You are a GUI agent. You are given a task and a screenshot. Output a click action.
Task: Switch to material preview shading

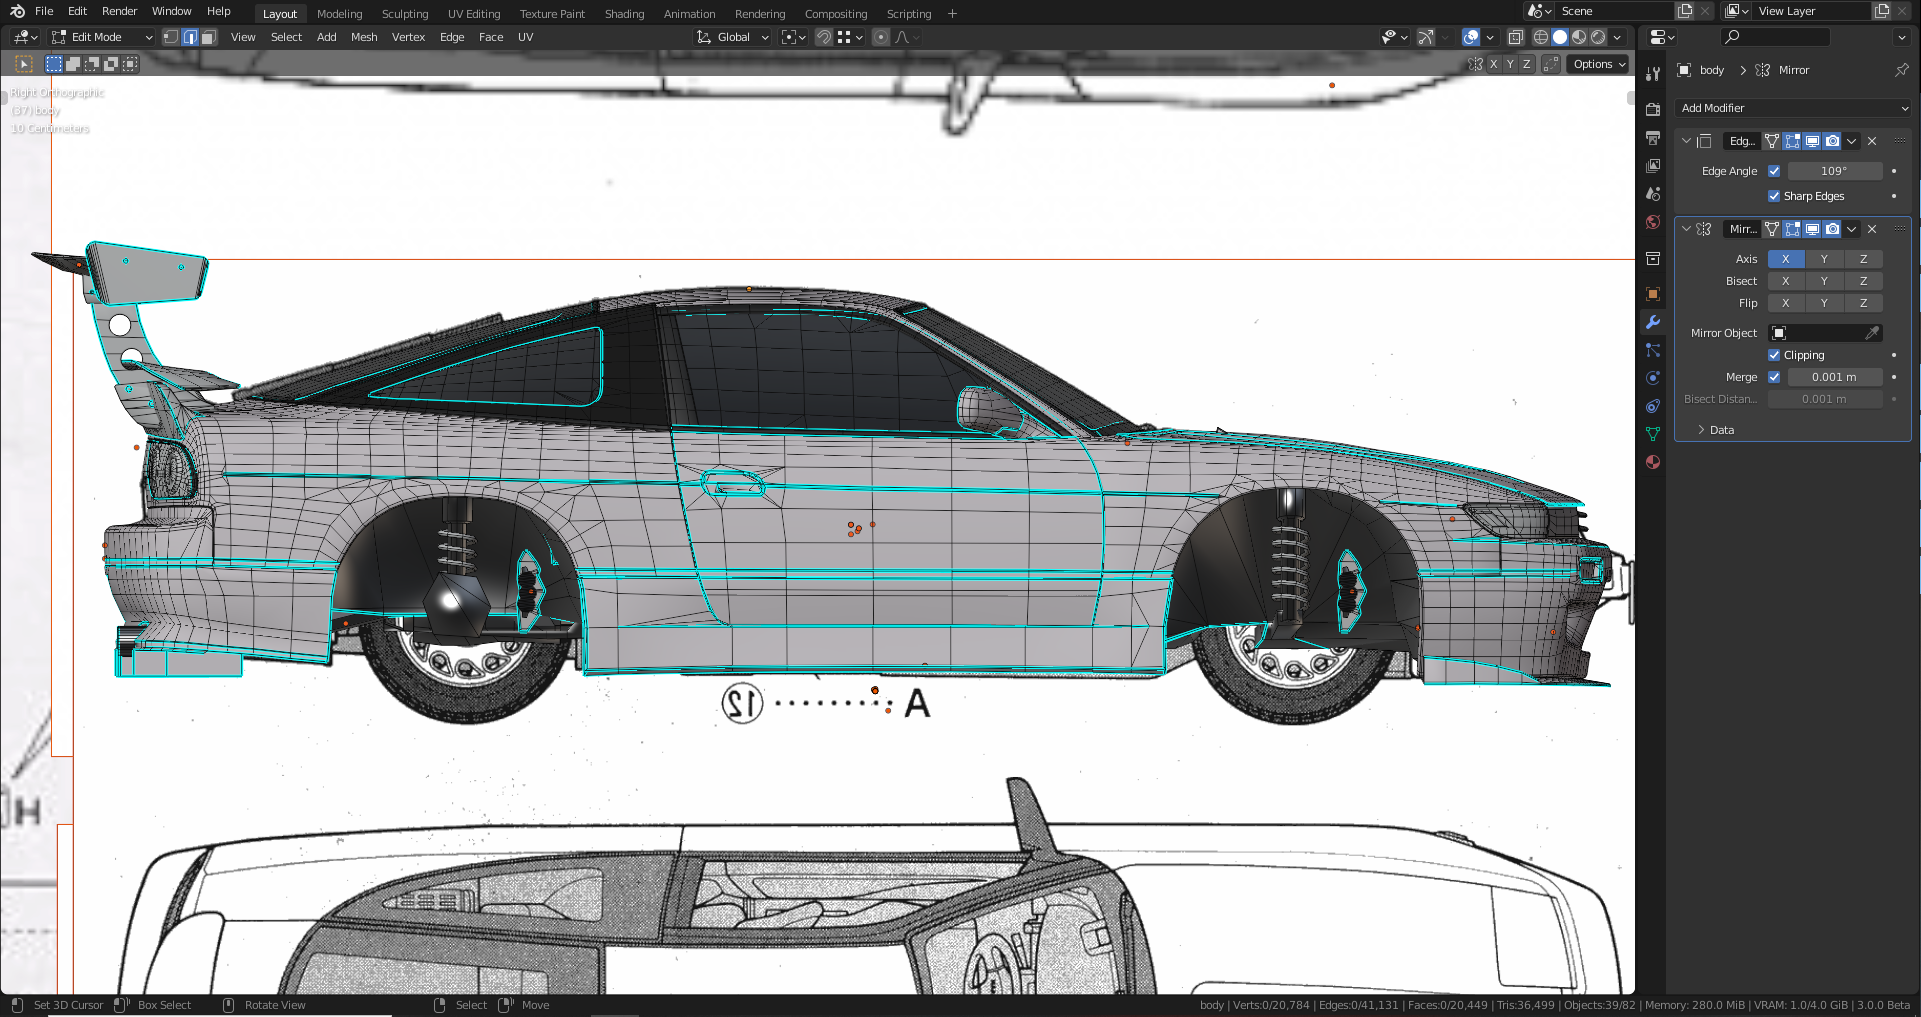click(1579, 37)
